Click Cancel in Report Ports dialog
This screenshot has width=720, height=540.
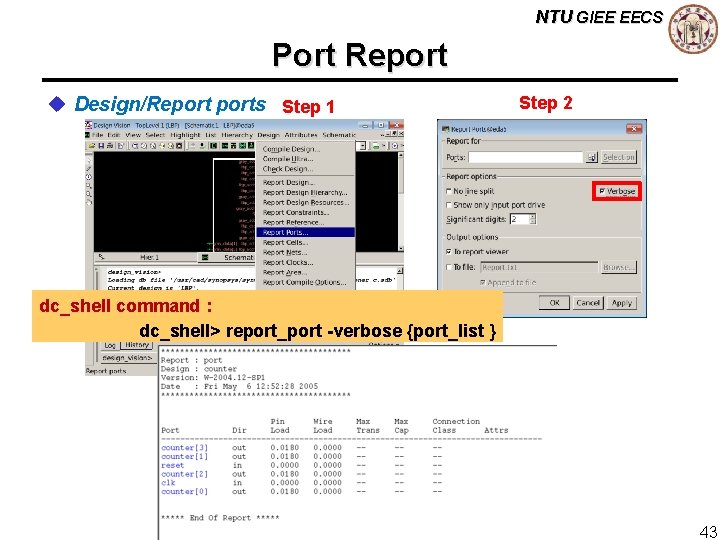pyautogui.click(x=588, y=303)
